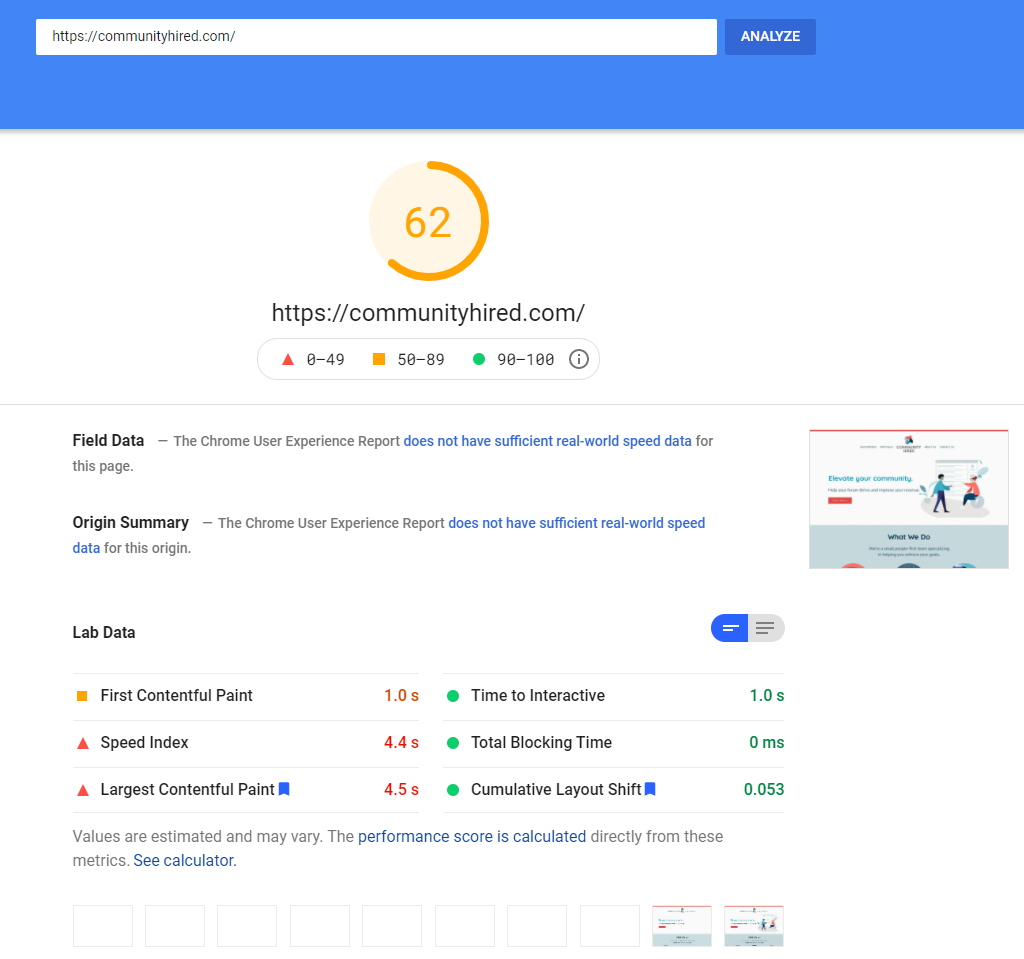
Task: Open Field Data insufficient speed data link
Action: 547,441
